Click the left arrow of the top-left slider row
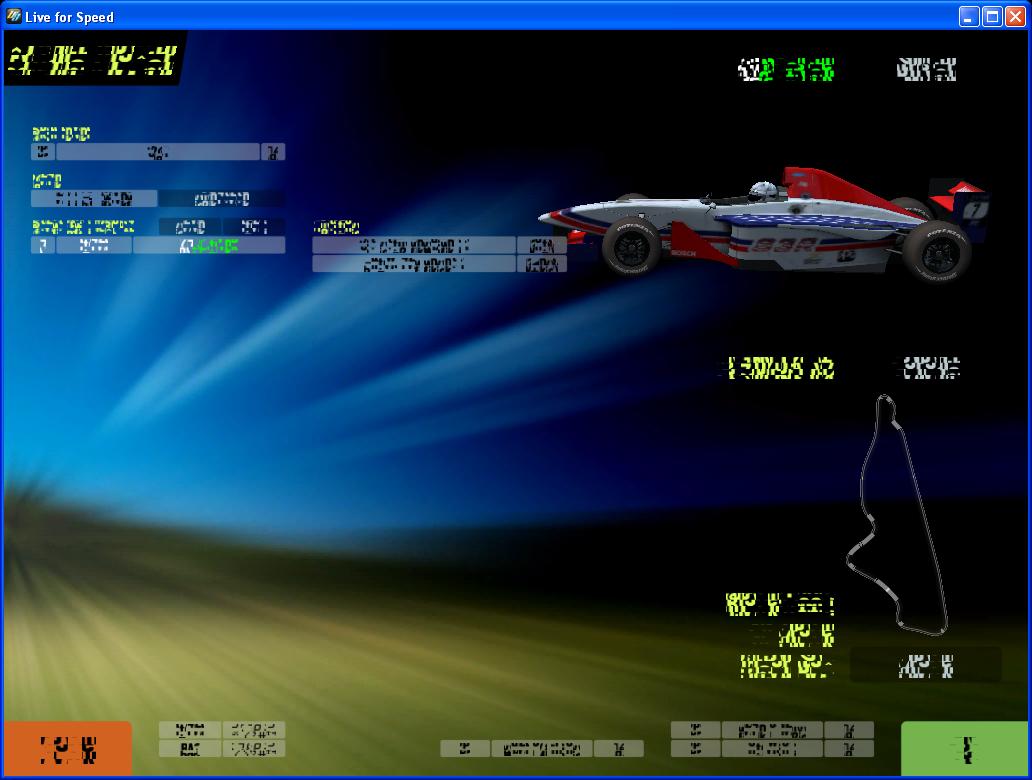Screen dimensions: 1032x780 point(43,152)
